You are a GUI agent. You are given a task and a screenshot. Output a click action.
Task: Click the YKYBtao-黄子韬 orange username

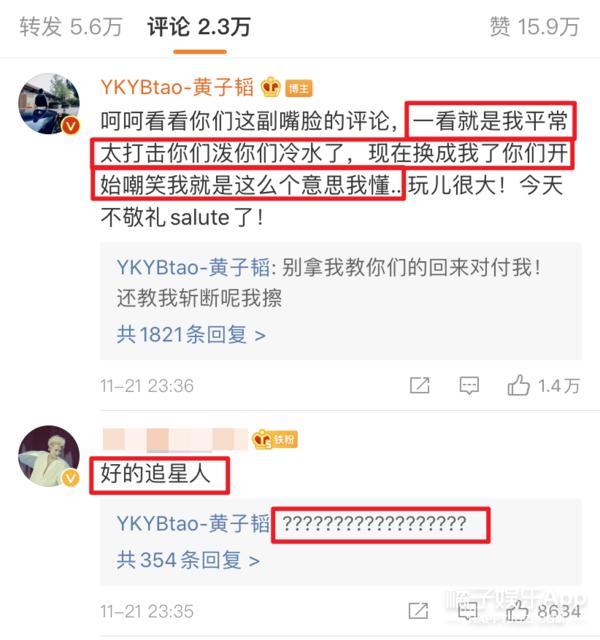click(177, 87)
